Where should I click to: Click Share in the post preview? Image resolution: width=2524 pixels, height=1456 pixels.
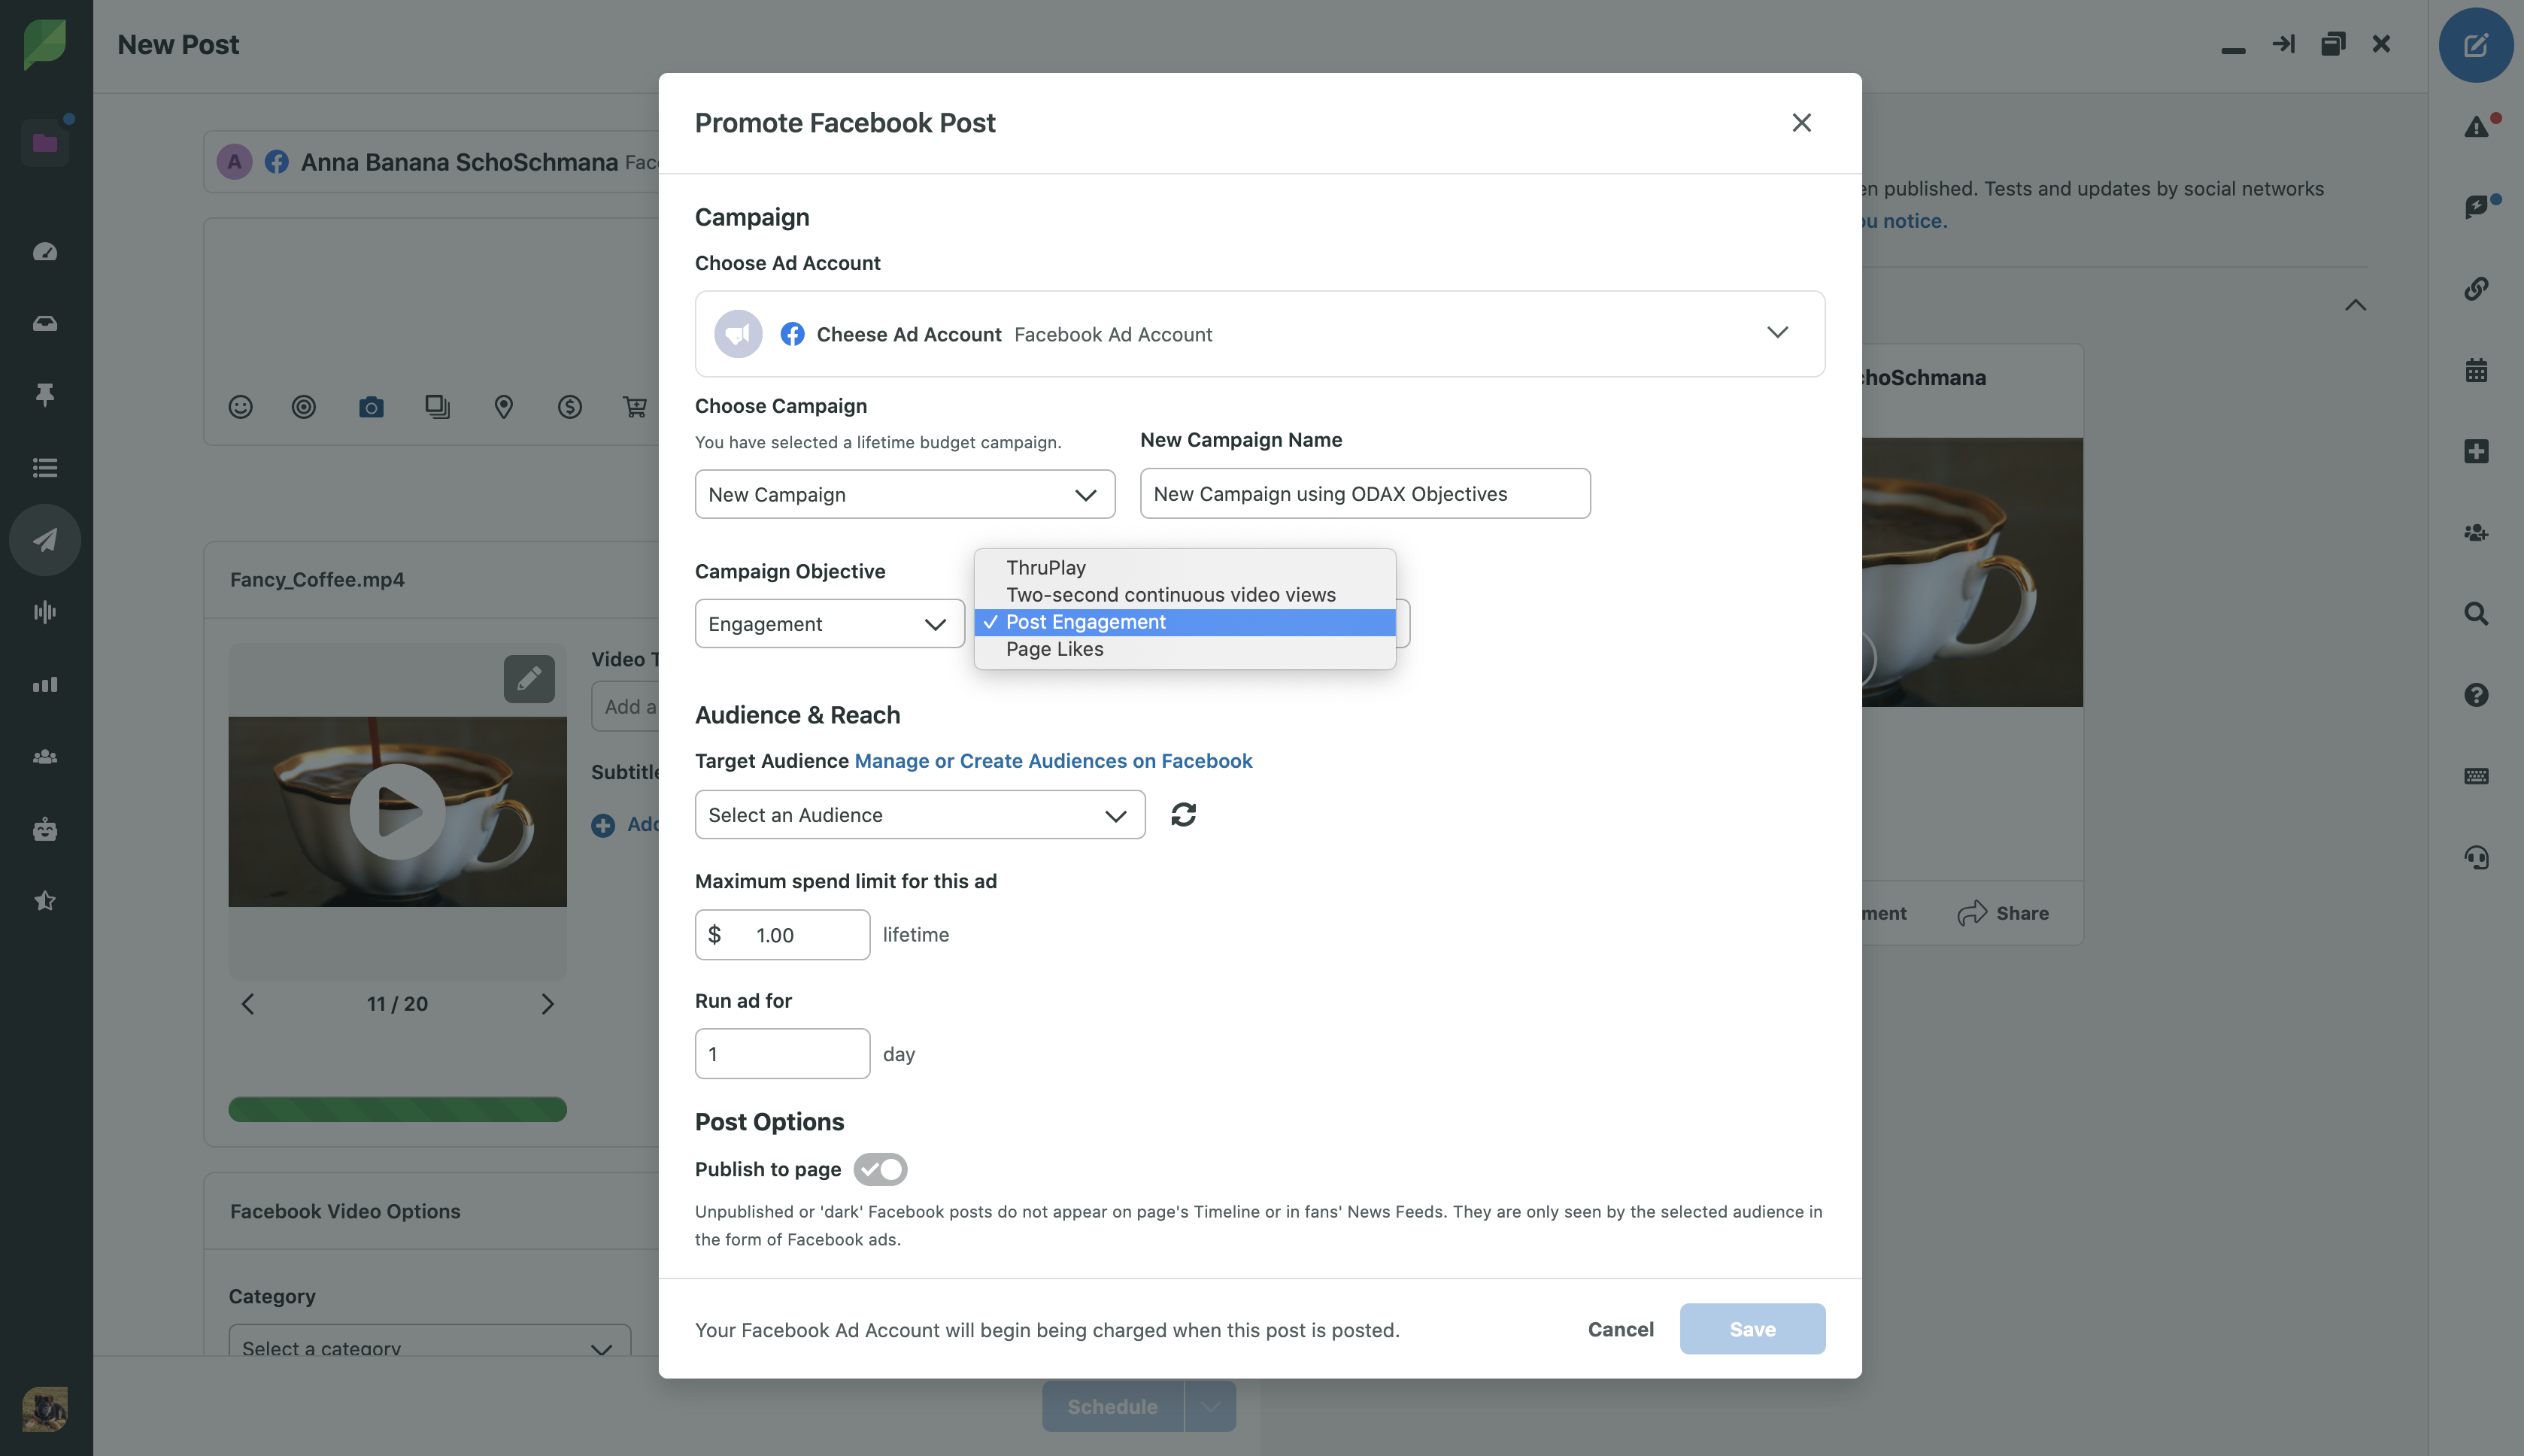click(x=2004, y=913)
